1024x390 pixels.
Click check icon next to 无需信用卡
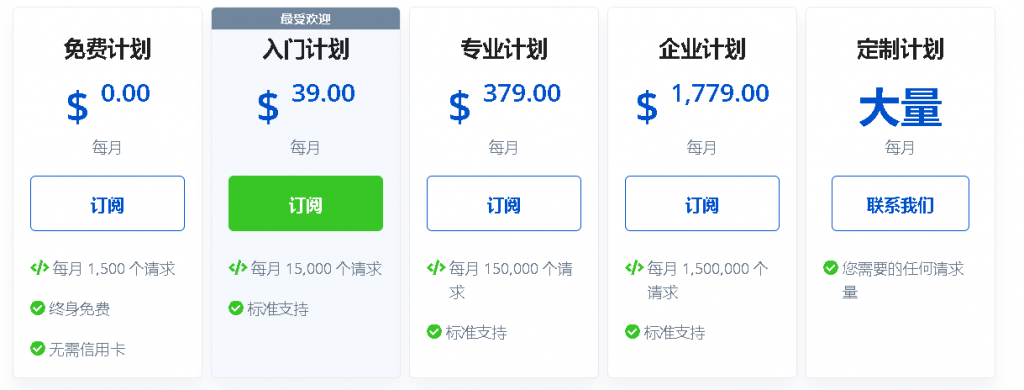(37, 349)
